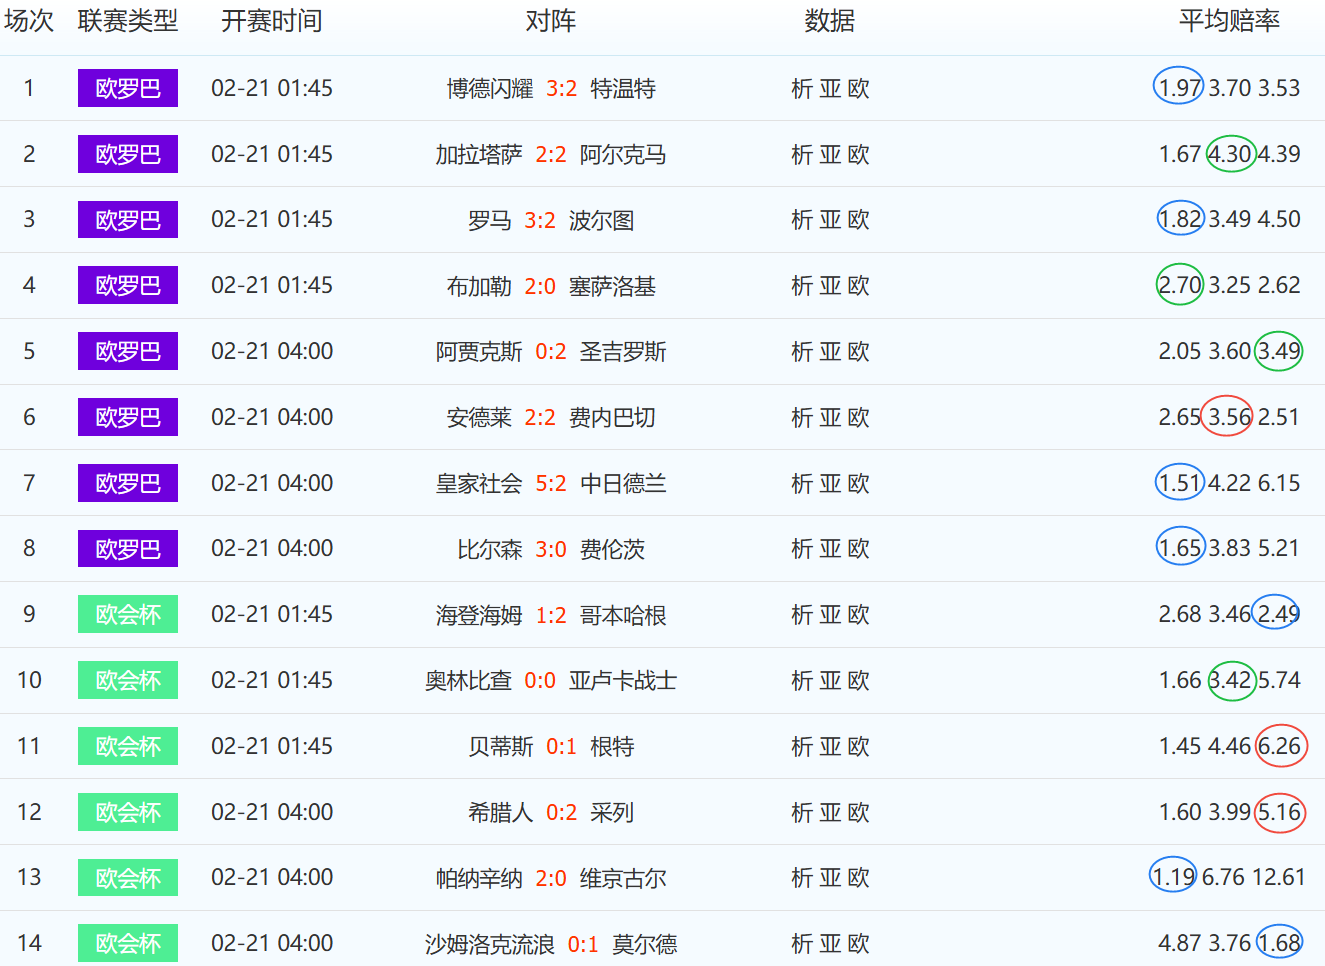The height and width of the screenshot is (966, 1325).
Task: Click the 3:2 score for 博德闪耀 match
Action: tap(562, 89)
